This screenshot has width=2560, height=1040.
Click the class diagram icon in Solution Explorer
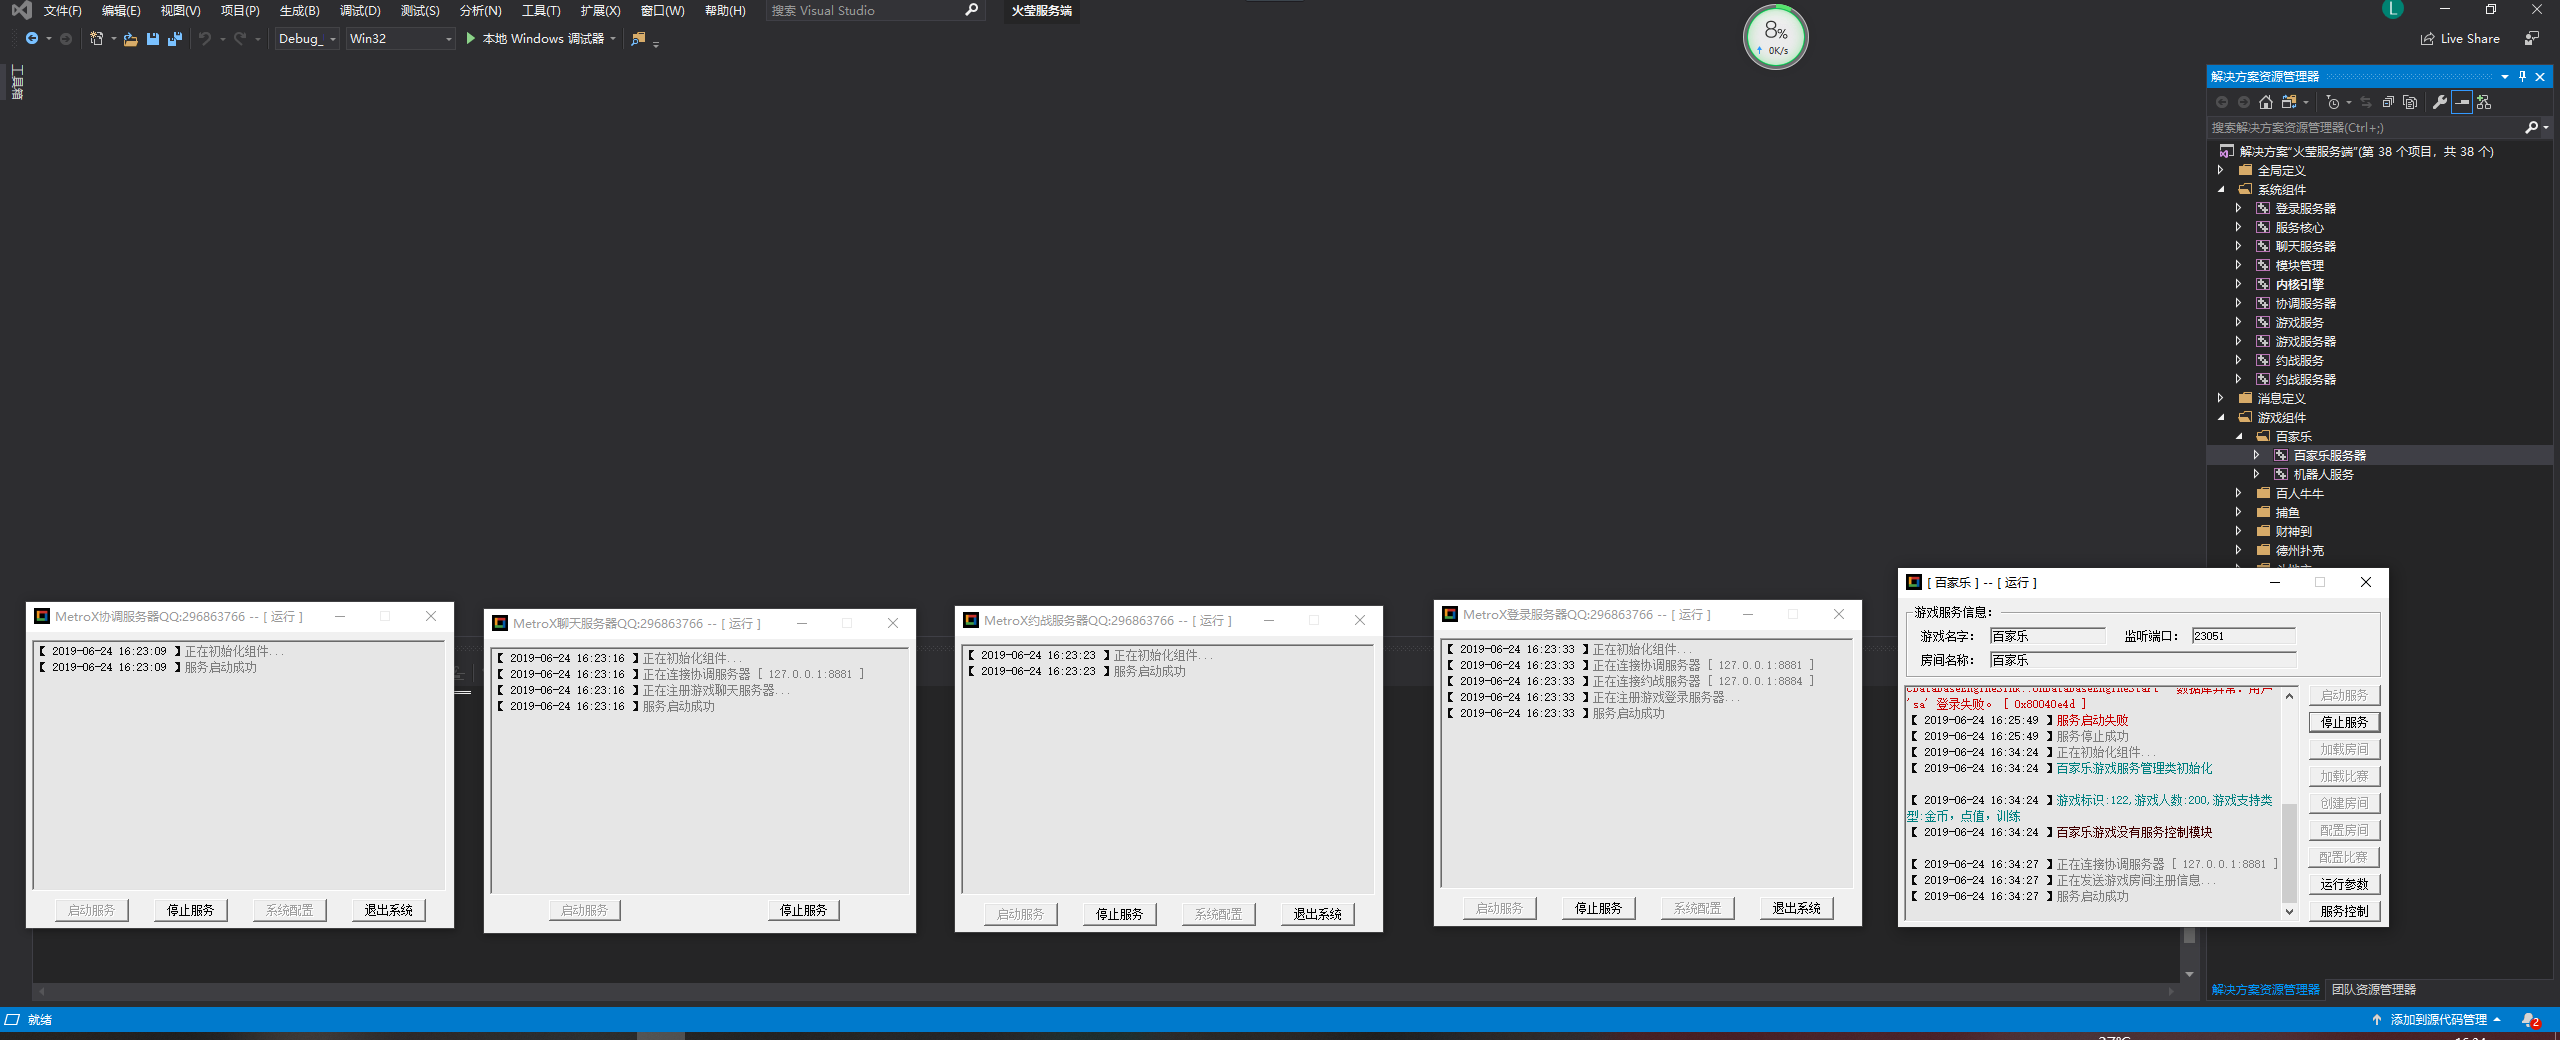click(x=2484, y=102)
